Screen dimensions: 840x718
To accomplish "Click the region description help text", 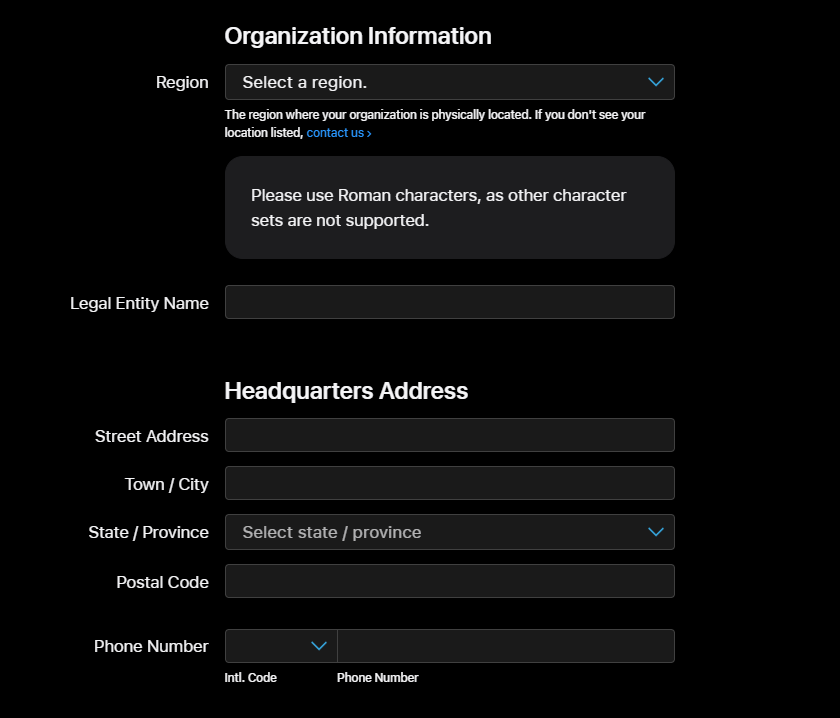I will click(x=435, y=124).
